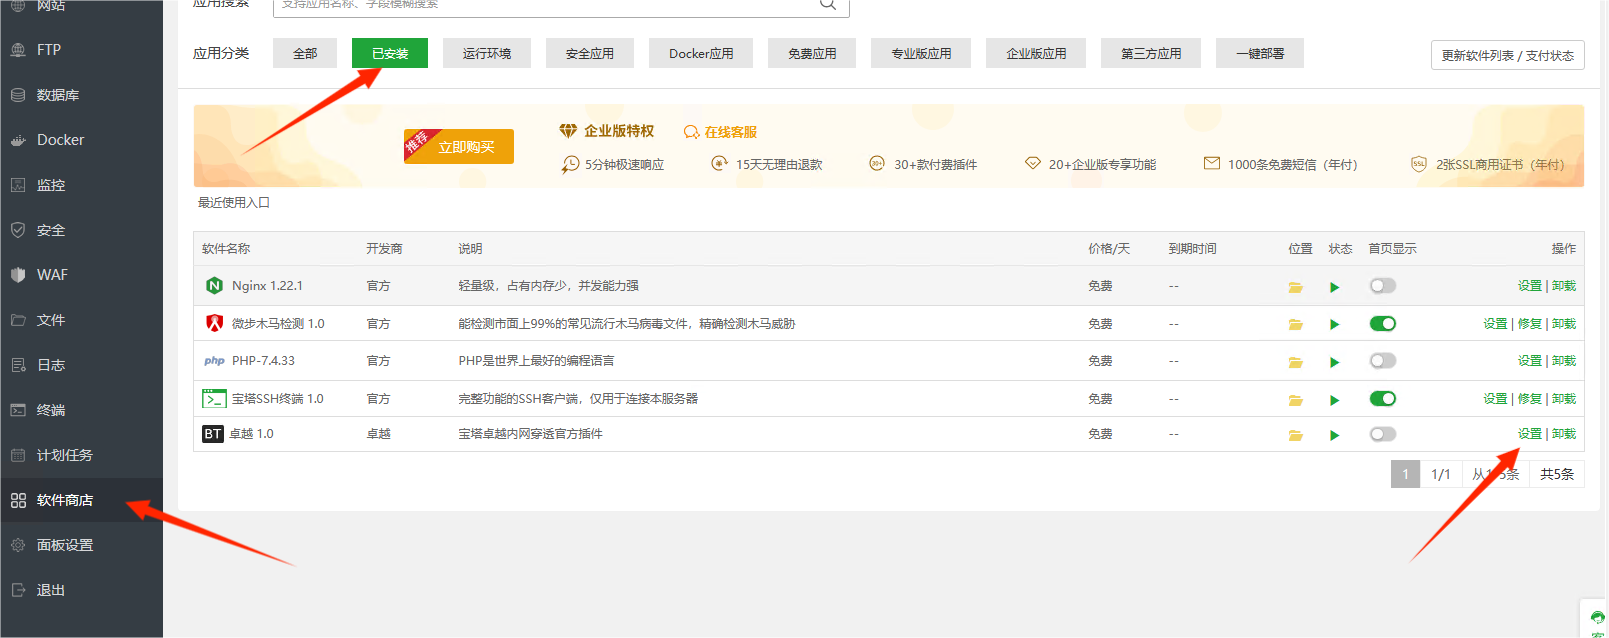Open 设置 for 卓越 1.0

[1529, 434]
